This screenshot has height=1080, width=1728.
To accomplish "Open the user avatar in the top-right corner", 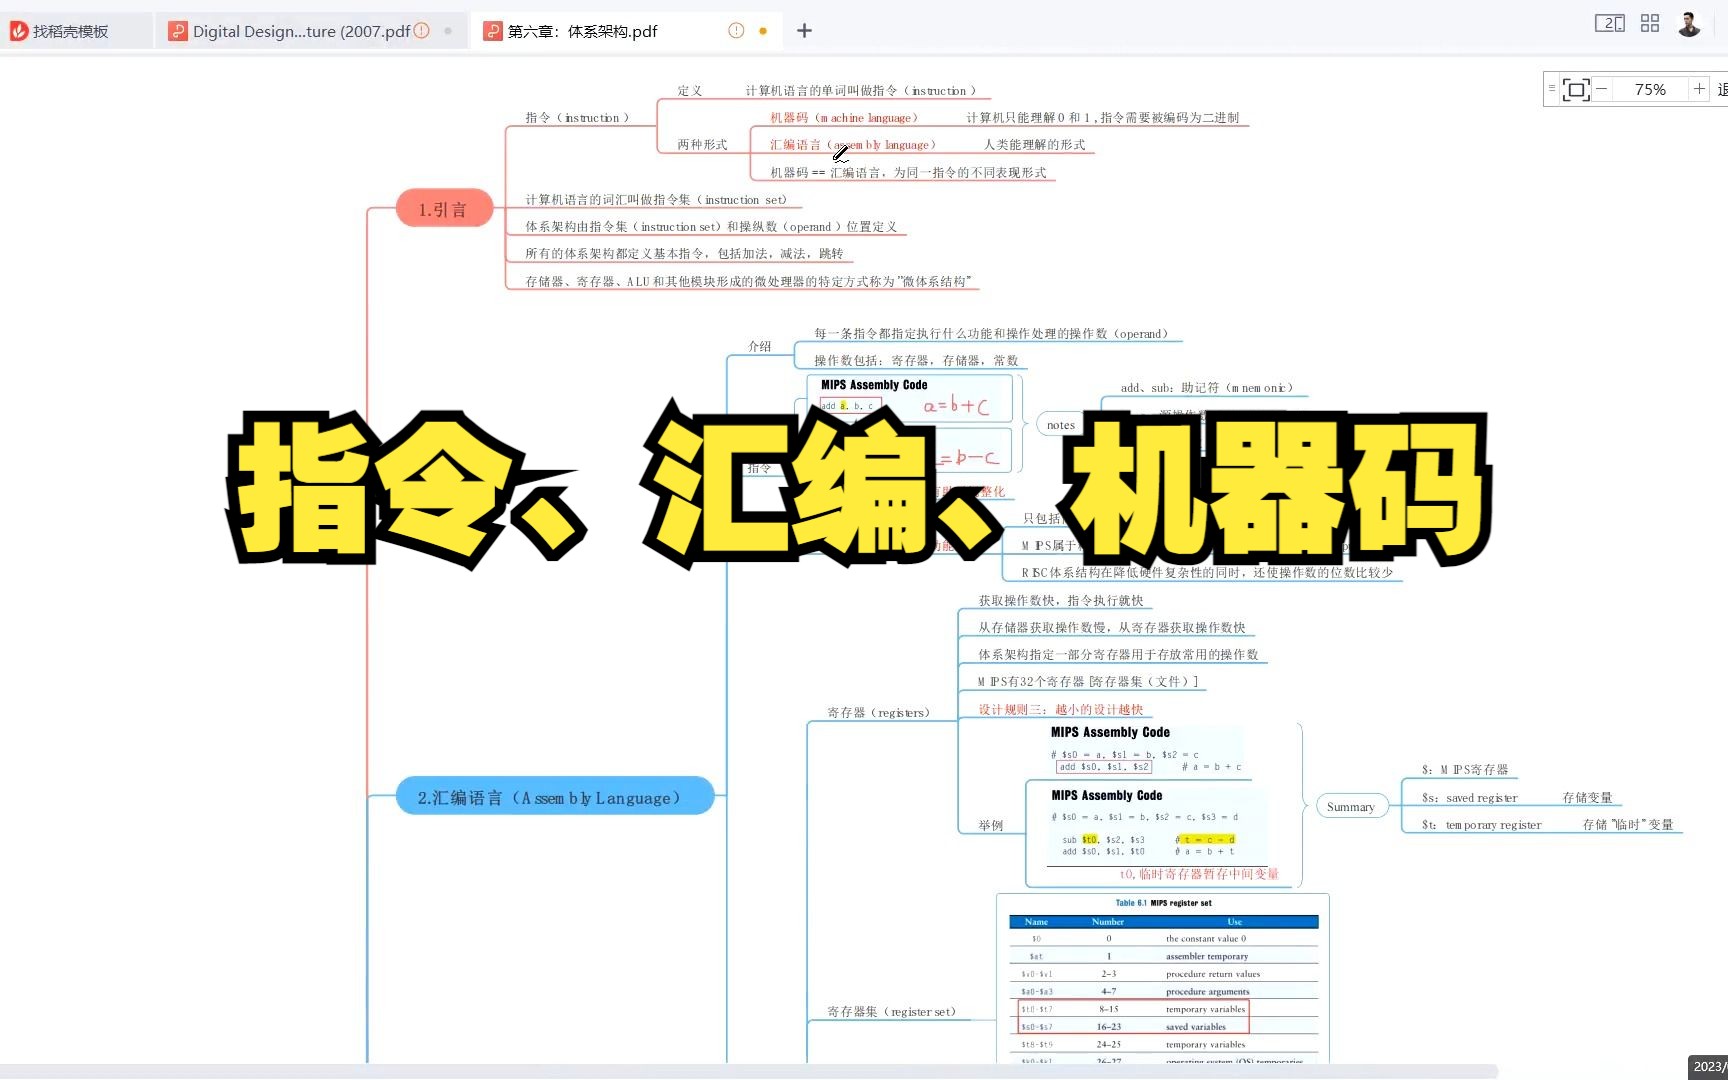I will pos(1689,23).
